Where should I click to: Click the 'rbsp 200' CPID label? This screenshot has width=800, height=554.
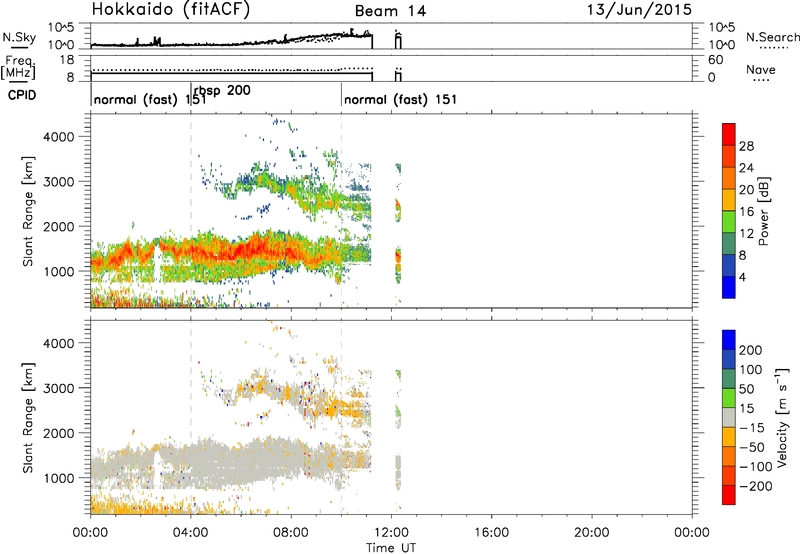coord(222,91)
